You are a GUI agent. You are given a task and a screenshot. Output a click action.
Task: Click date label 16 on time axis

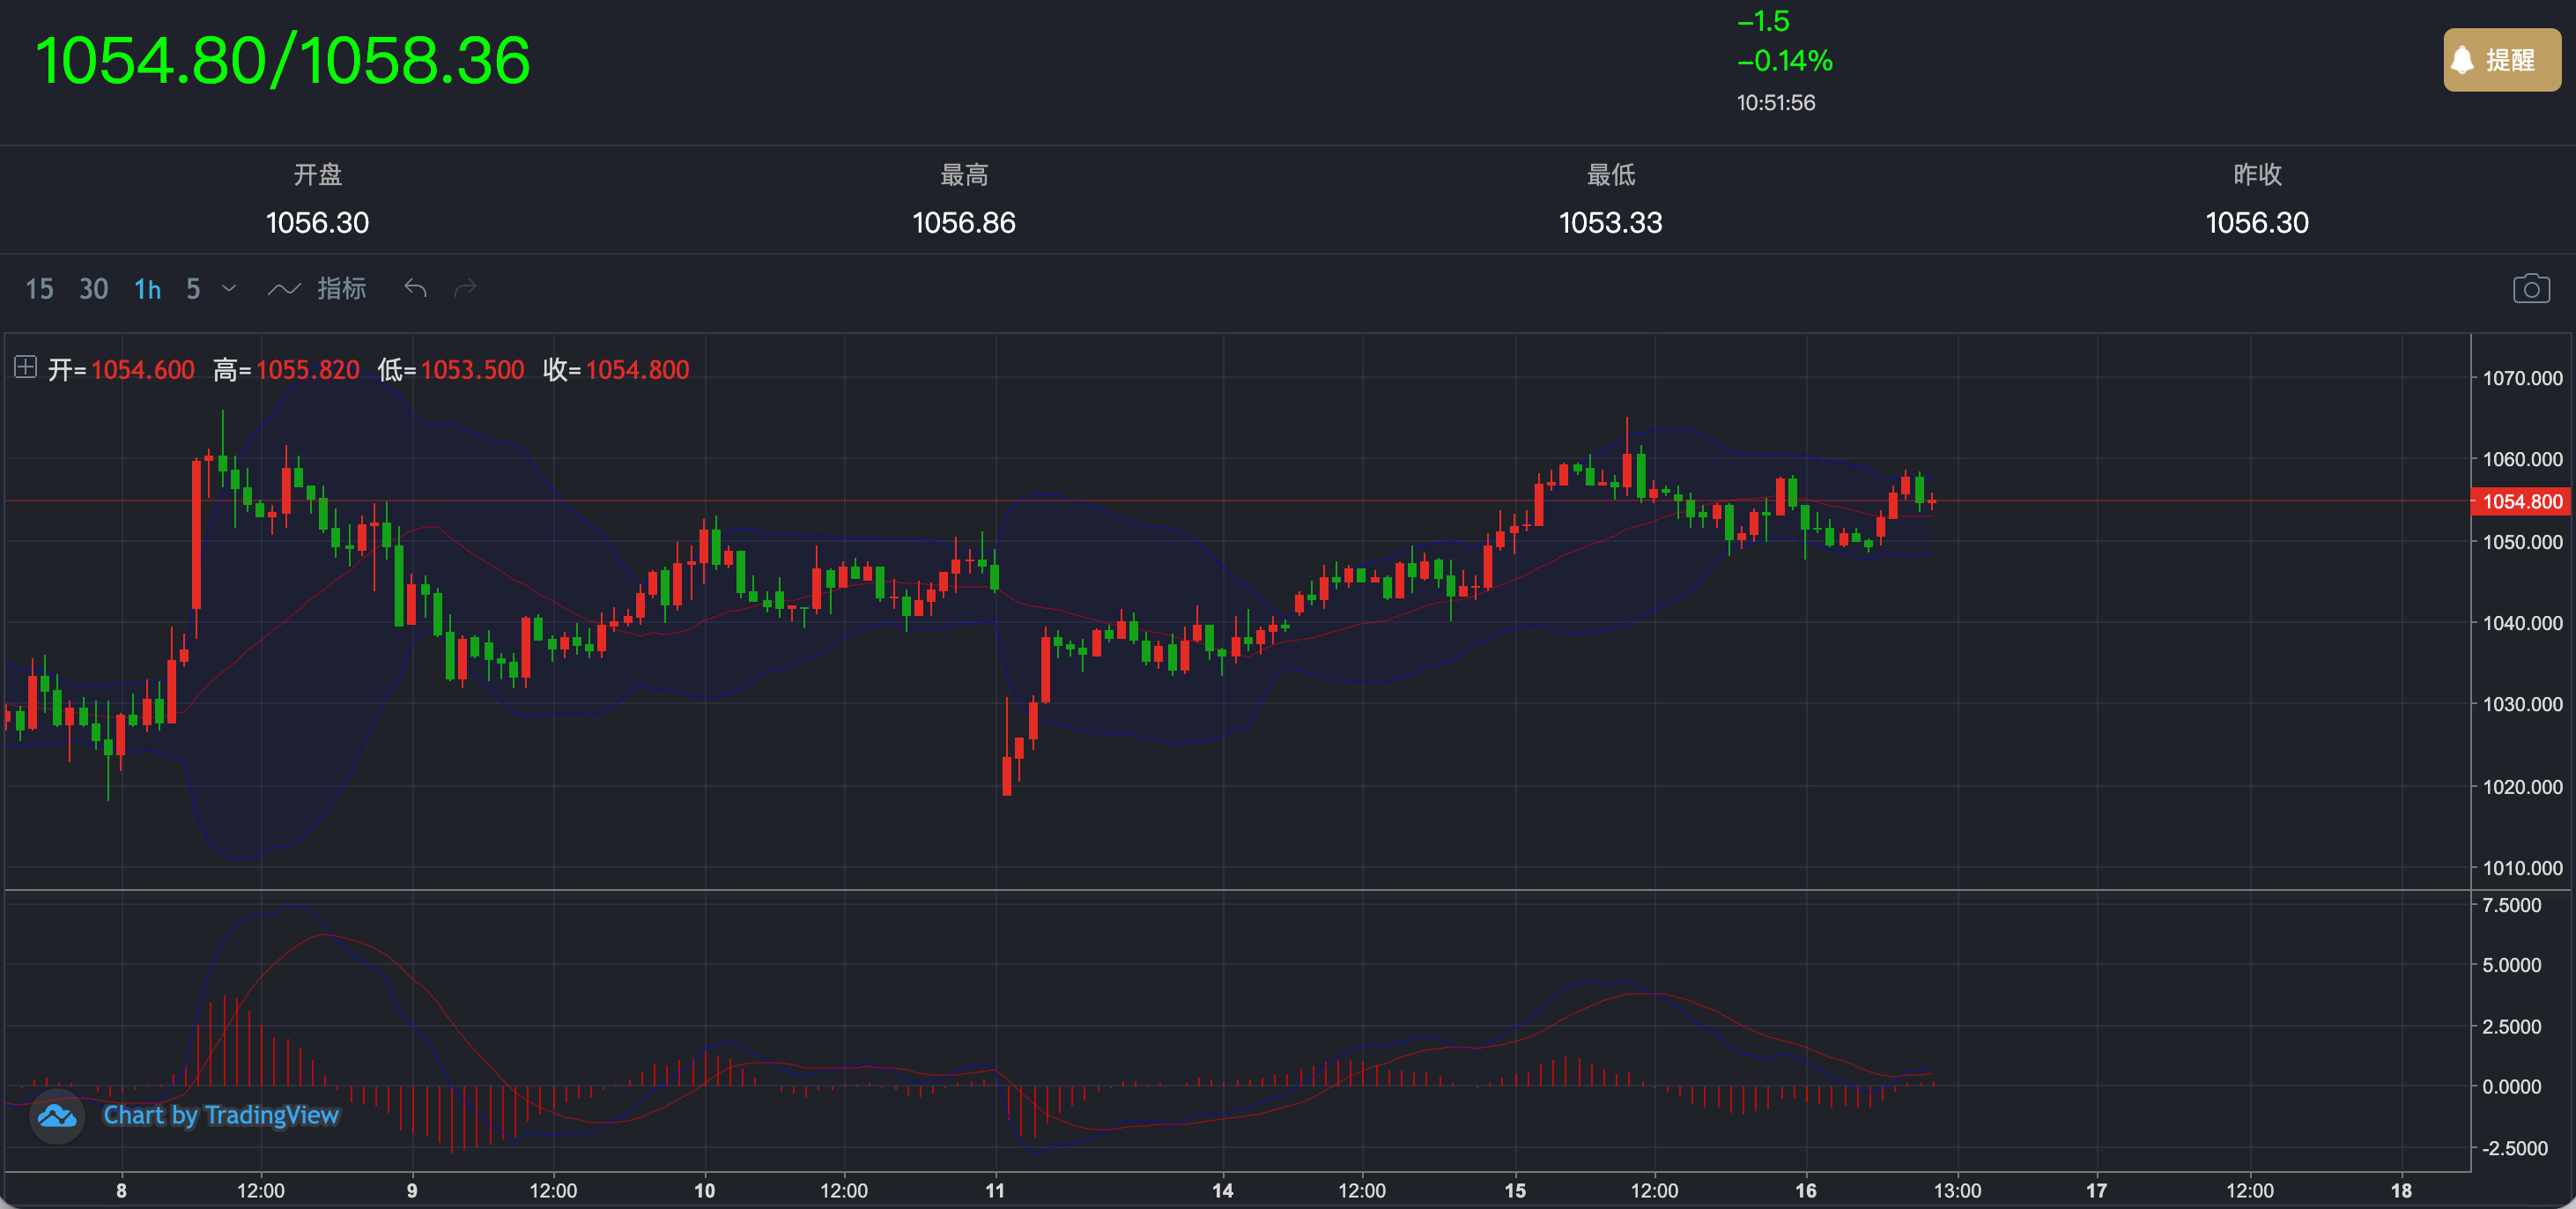(1805, 1190)
